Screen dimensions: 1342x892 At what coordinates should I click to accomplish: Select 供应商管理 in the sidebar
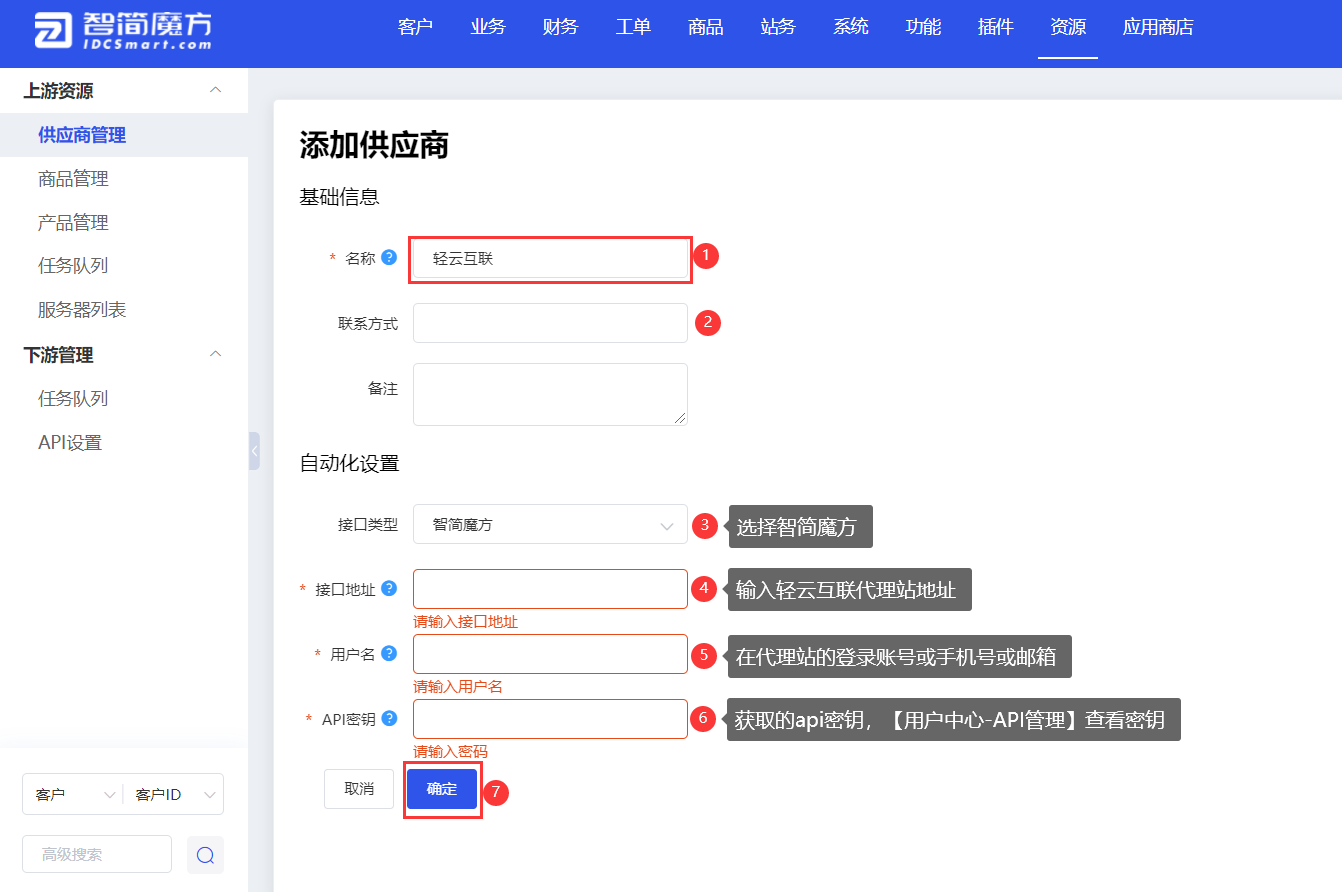124,135
